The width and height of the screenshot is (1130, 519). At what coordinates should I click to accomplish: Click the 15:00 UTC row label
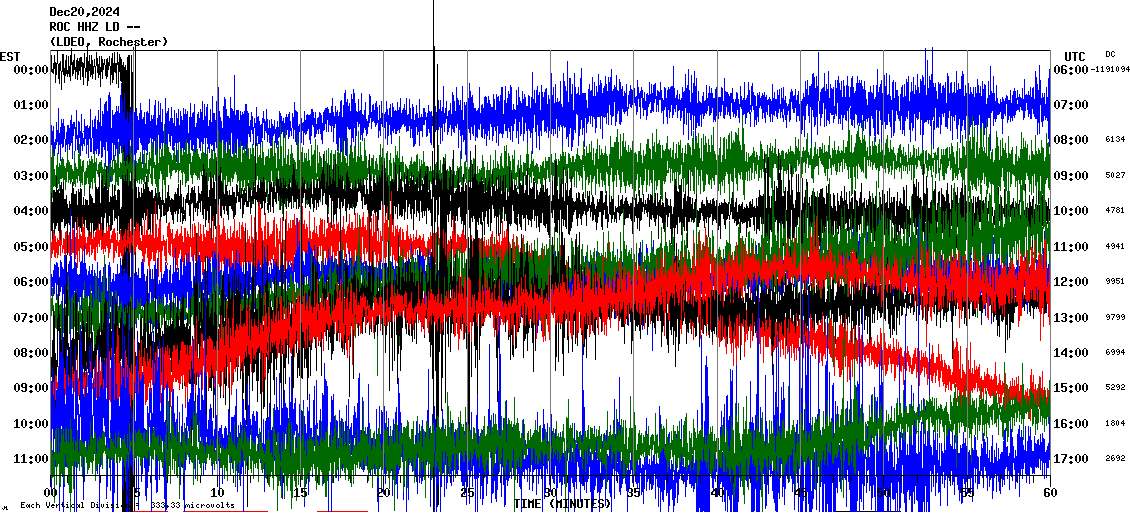(1071, 388)
